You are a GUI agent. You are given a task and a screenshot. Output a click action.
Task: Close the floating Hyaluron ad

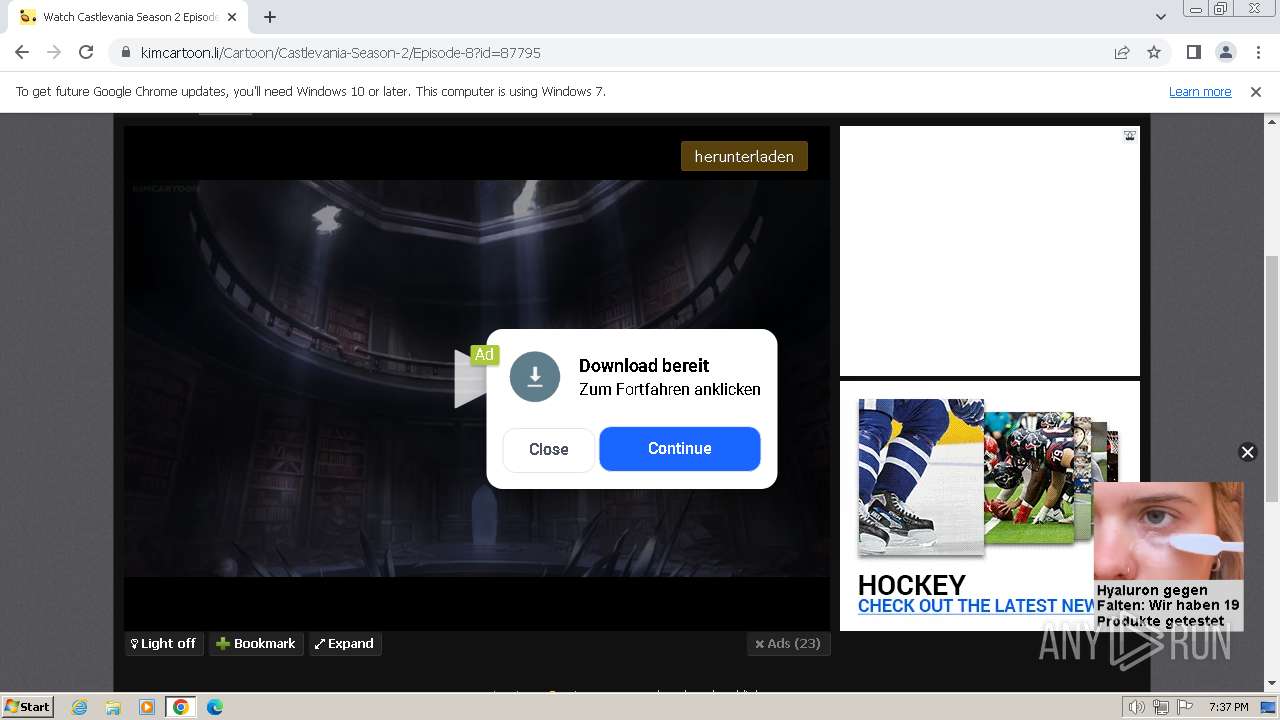pyautogui.click(x=1247, y=452)
